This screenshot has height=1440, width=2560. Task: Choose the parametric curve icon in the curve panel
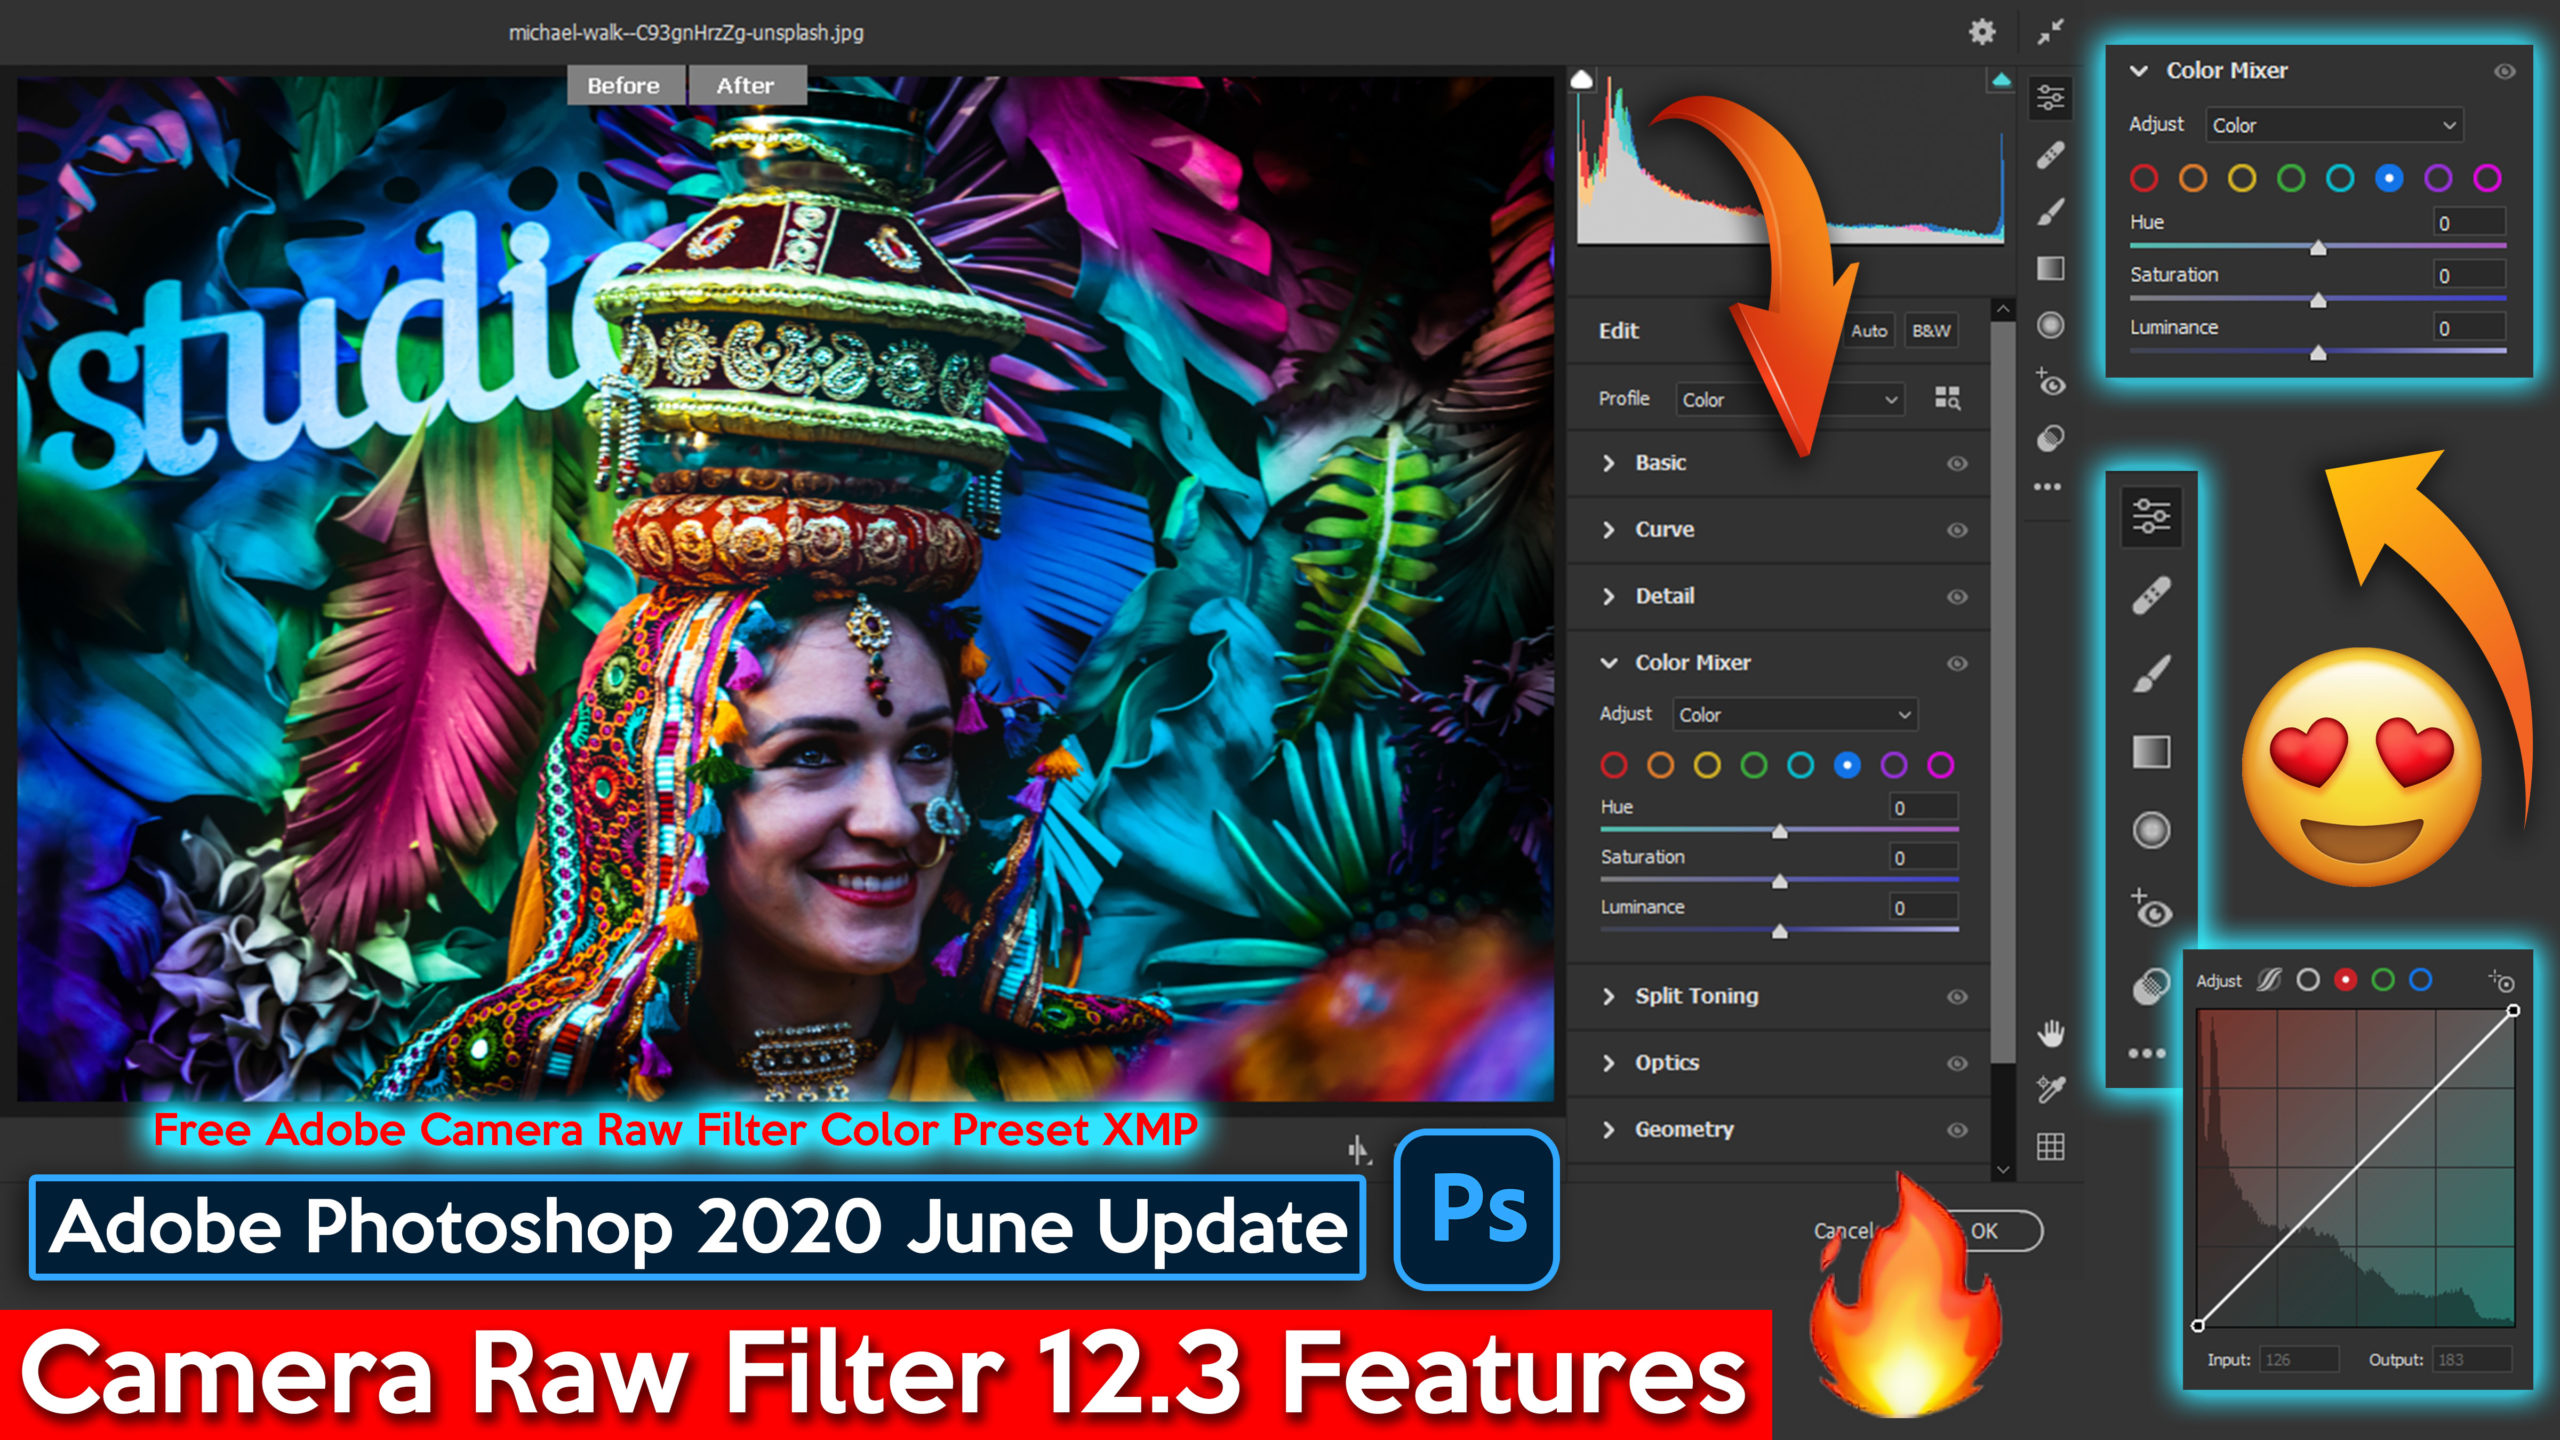click(2269, 980)
